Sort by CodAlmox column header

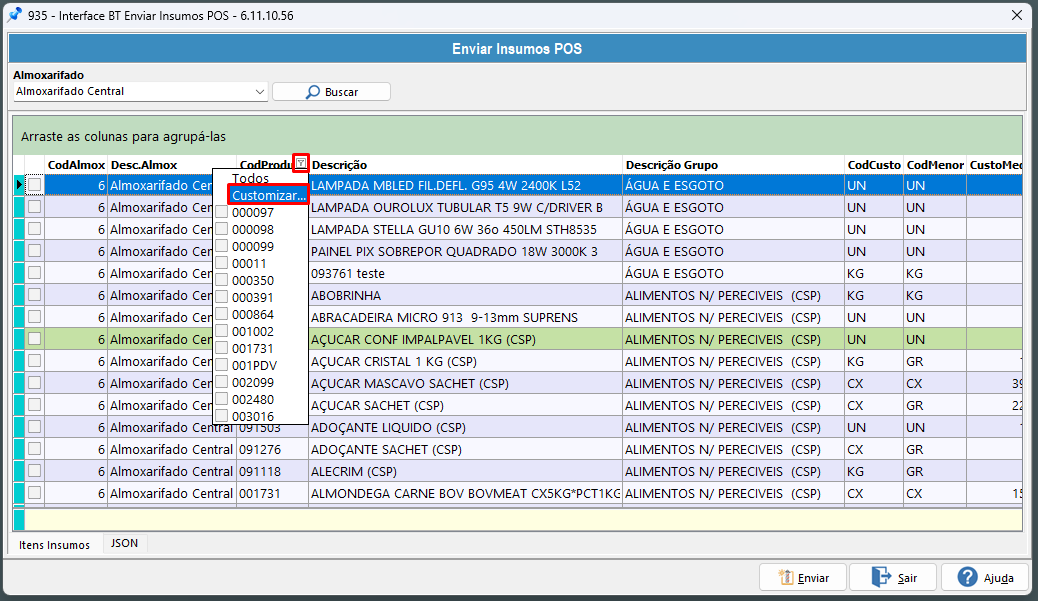(76, 165)
